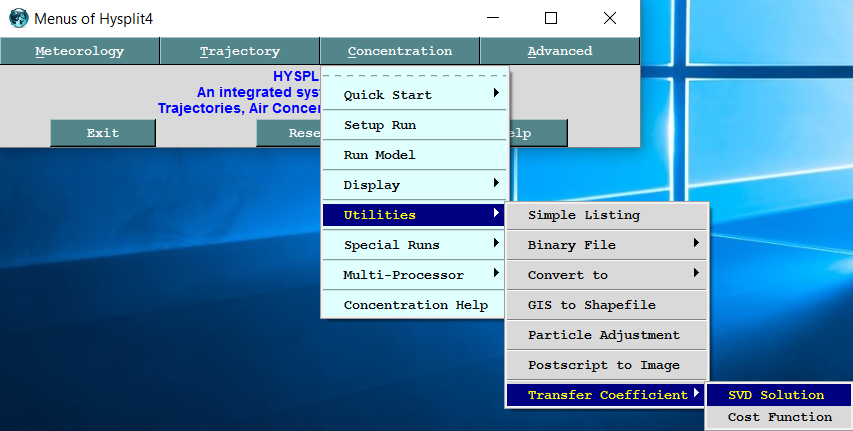Open the Trajectory menu
The width and height of the screenshot is (853, 431).
click(x=239, y=51)
